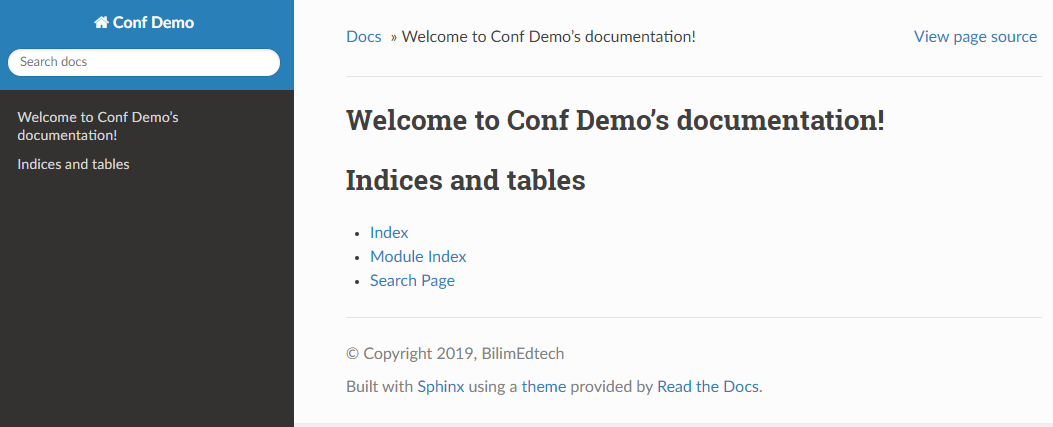The image size is (1053, 427).
Task: Click the » breadcrumb separator
Action: point(394,38)
